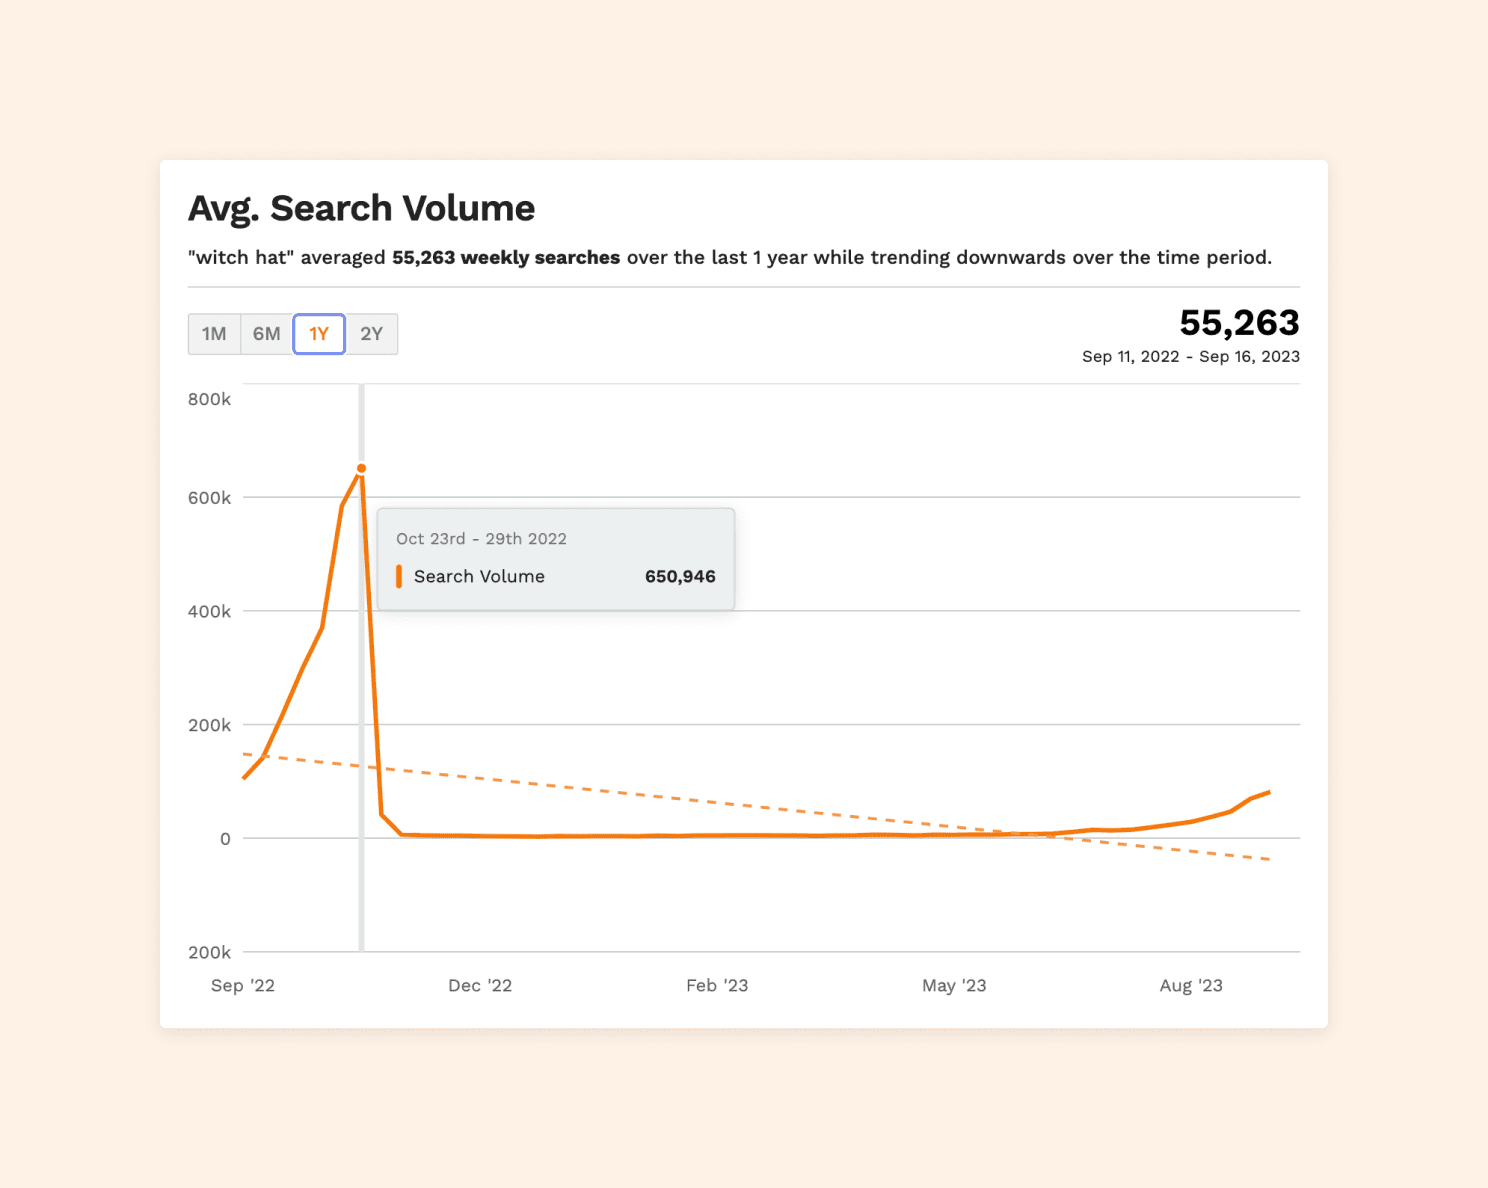This screenshot has width=1488, height=1188.
Task: Switch to the 6M time range
Action: tap(267, 334)
